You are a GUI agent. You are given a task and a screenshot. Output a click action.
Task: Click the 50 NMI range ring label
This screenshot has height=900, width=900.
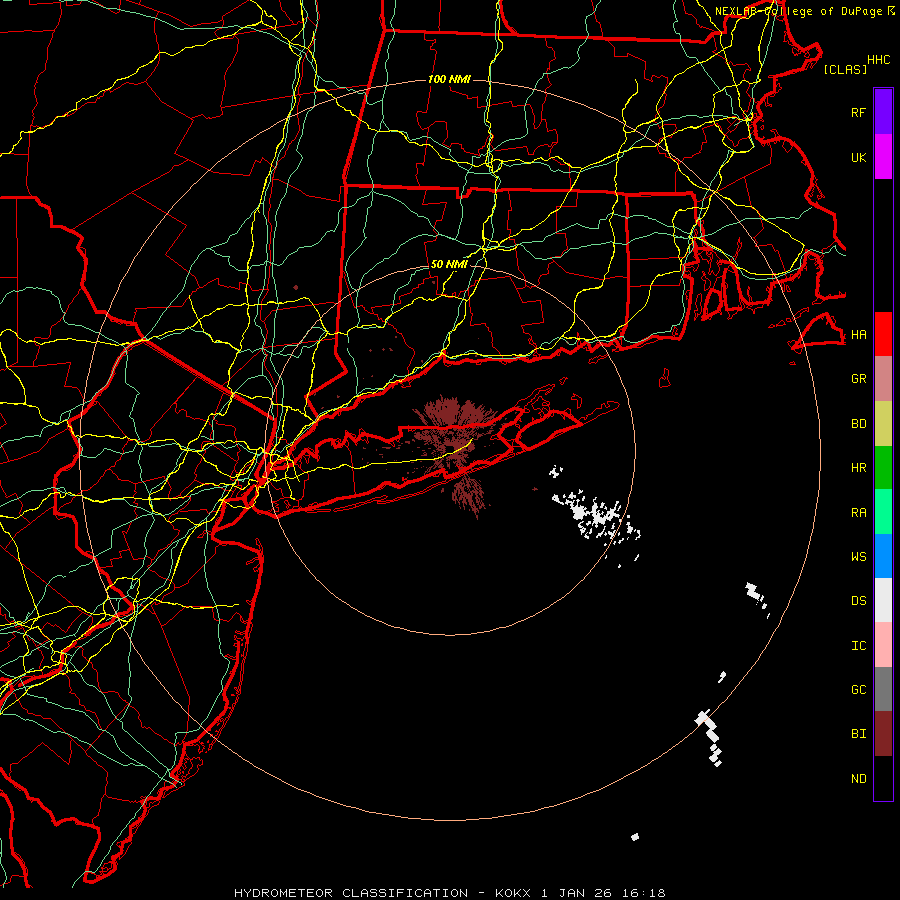pyautogui.click(x=449, y=264)
